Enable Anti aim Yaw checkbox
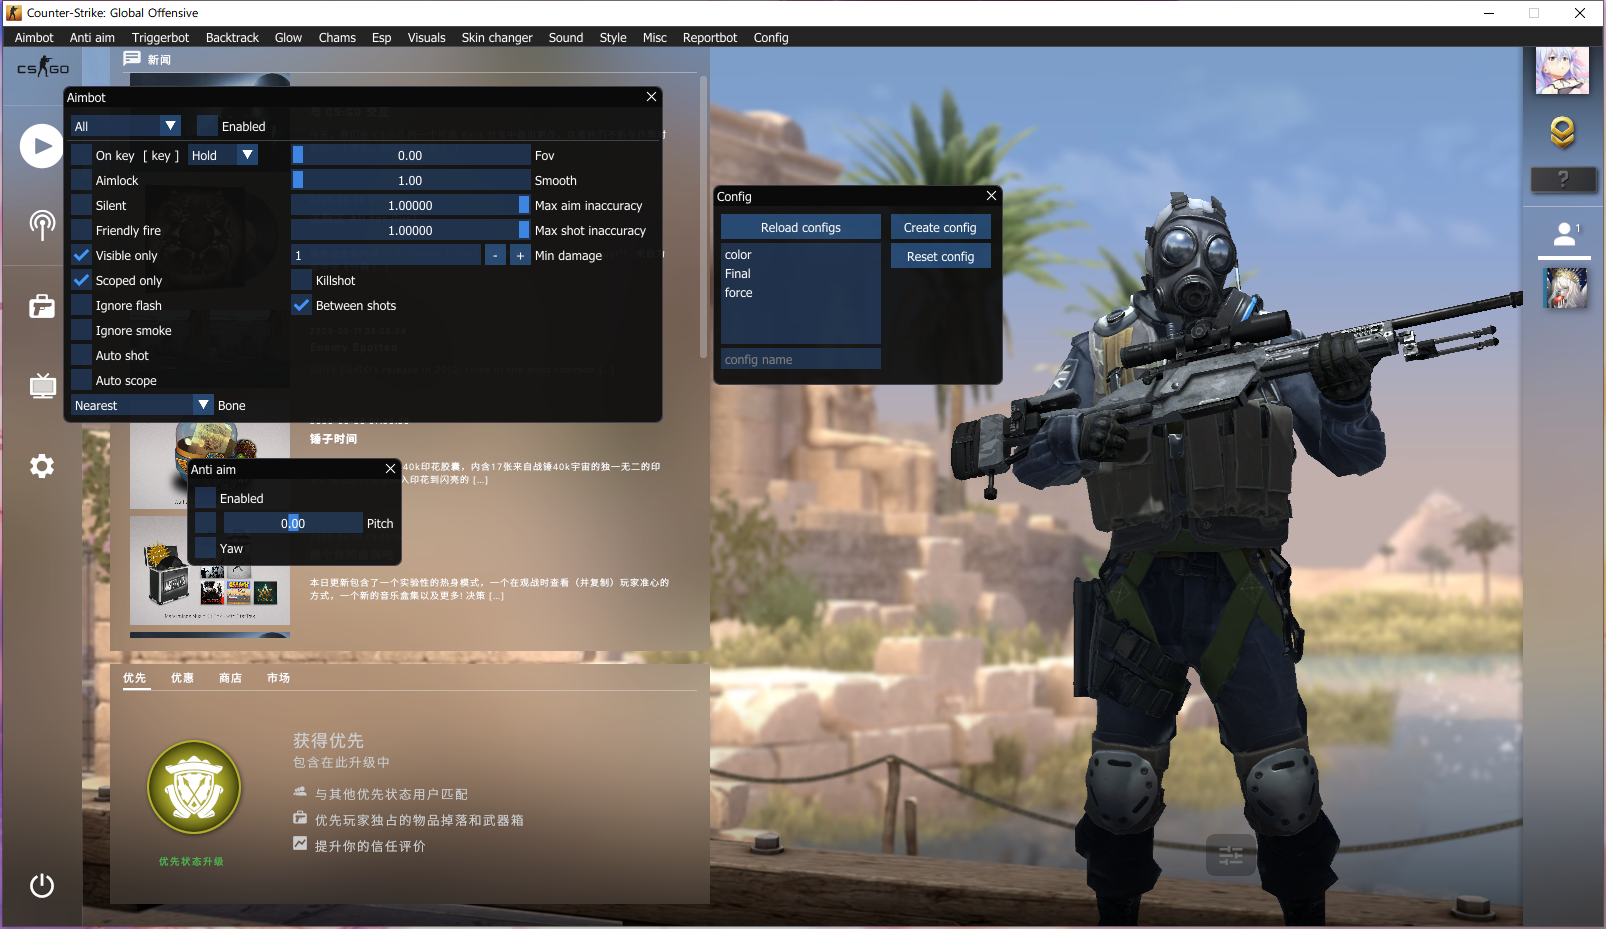 [x=205, y=548]
